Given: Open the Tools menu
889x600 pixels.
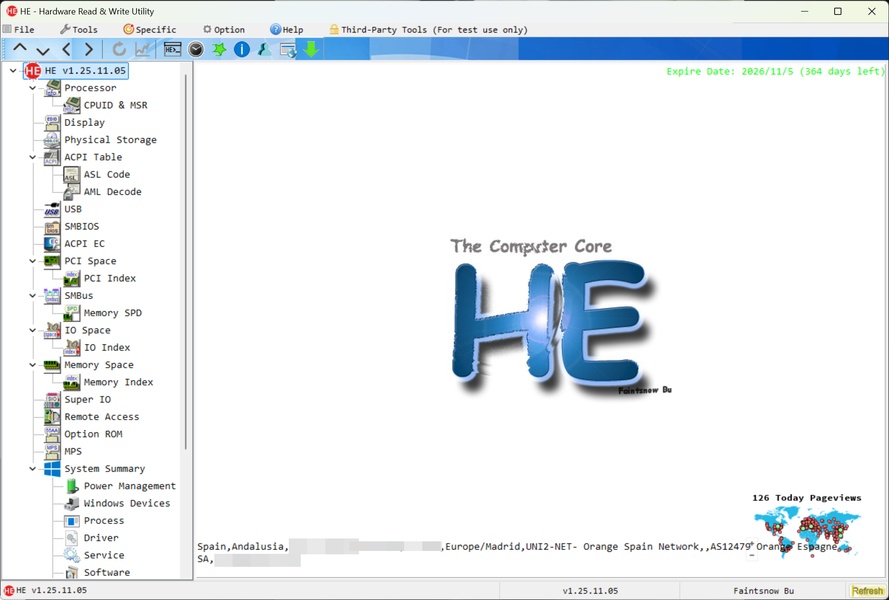Looking at the screenshot, I should tap(78, 30).
